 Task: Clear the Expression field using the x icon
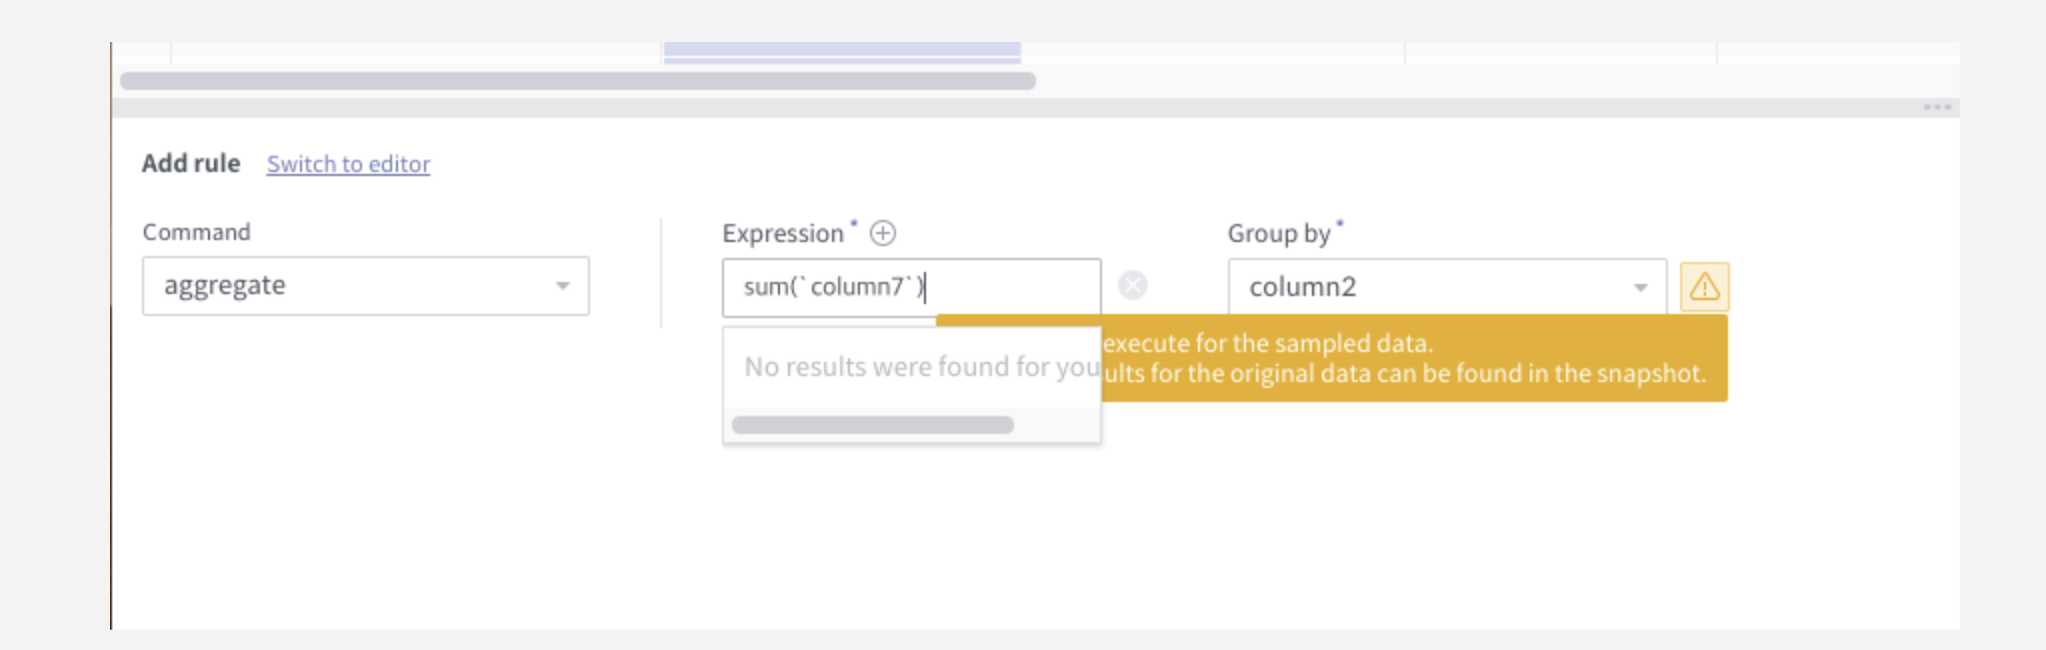click(x=1133, y=287)
